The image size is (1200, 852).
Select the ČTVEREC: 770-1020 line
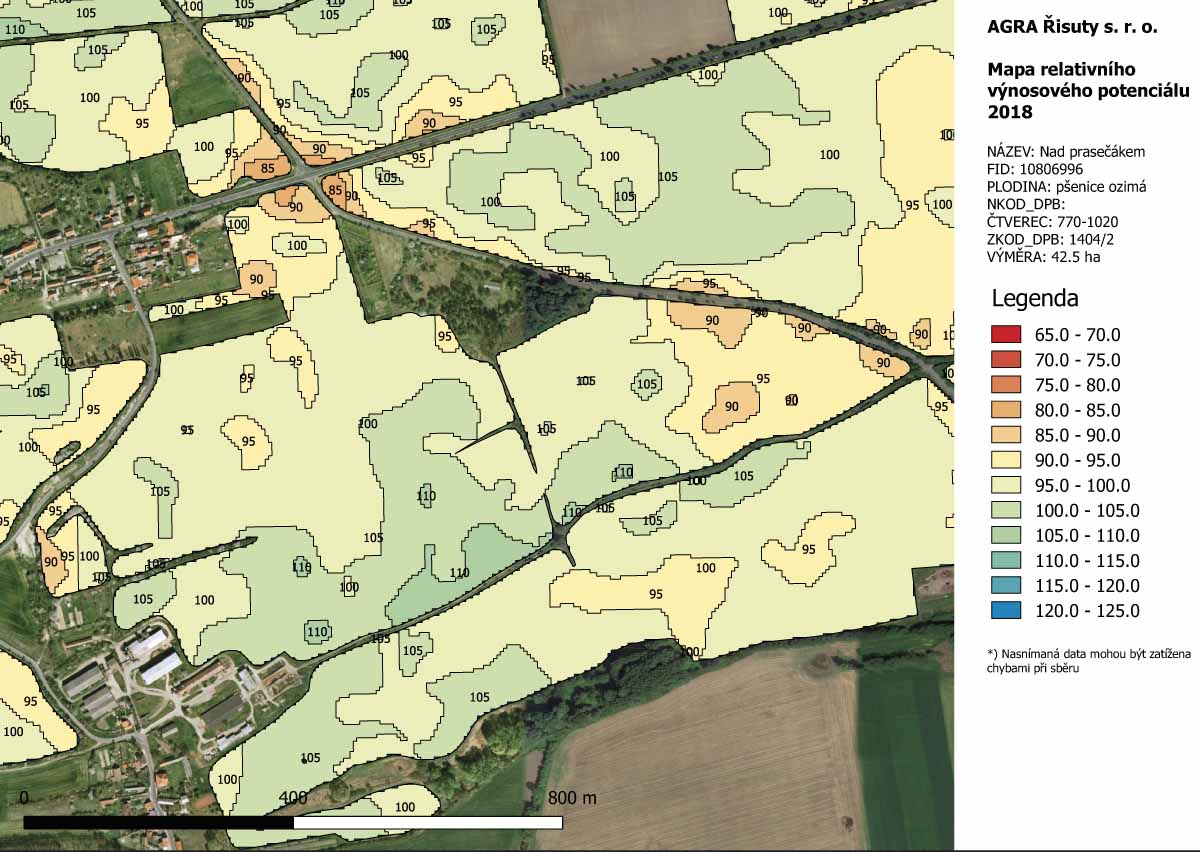coord(1052,222)
